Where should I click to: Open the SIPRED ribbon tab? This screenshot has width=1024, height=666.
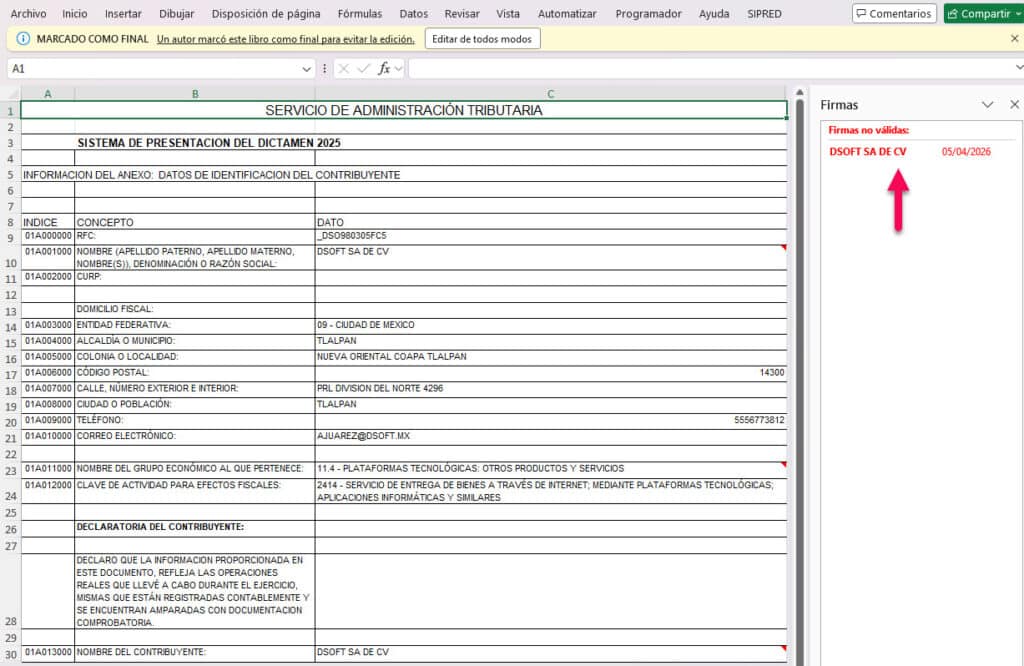coord(765,14)
